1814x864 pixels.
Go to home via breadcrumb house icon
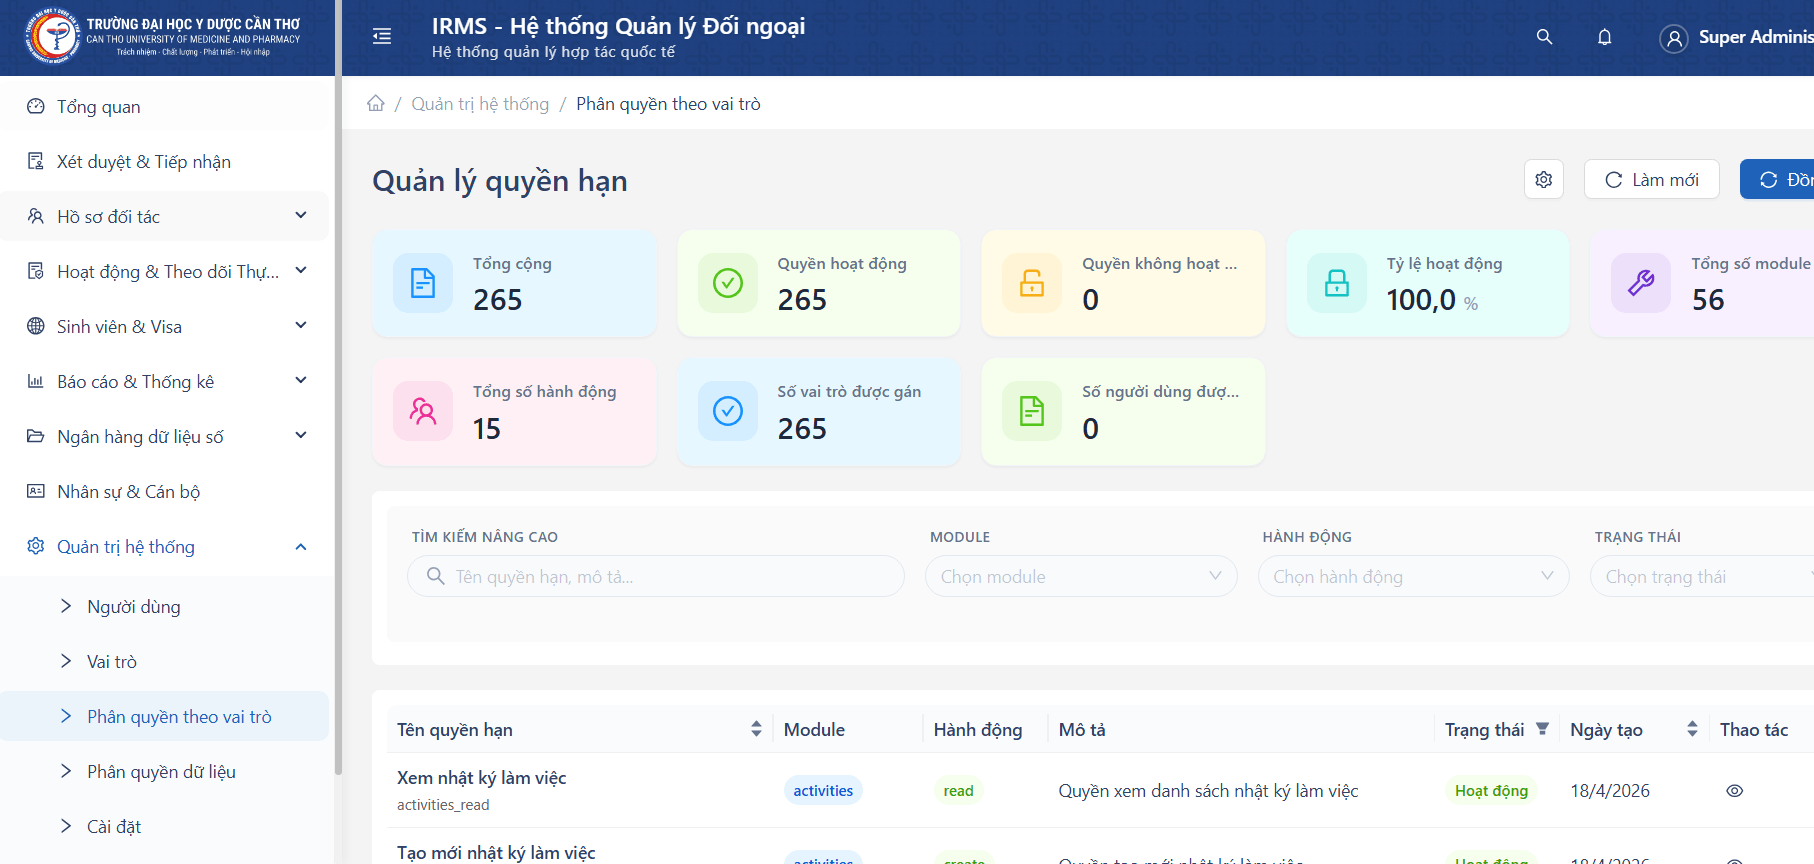tap(376, 103)
